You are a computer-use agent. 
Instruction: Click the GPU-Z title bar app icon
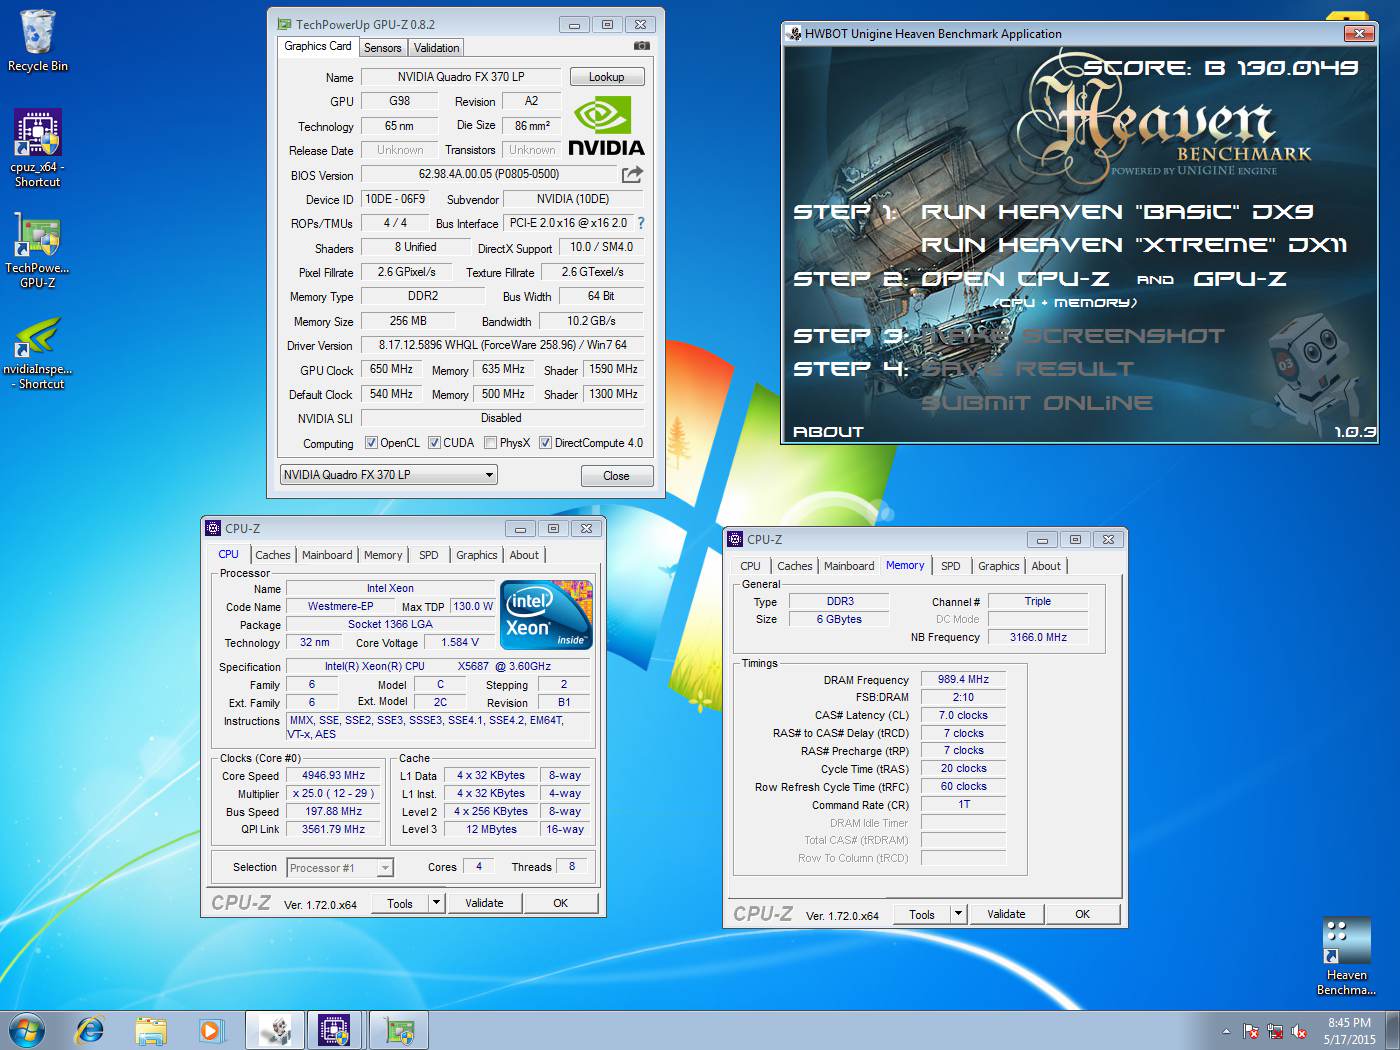pos(284,24)
